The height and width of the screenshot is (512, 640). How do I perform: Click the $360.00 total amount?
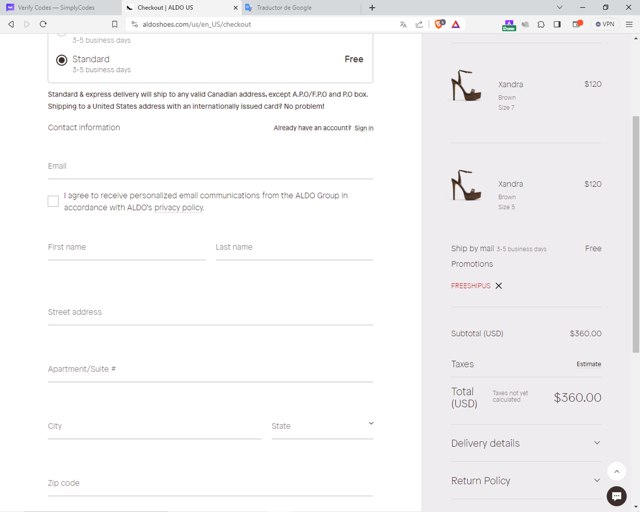pyautogui.click(x=577, y=398)
